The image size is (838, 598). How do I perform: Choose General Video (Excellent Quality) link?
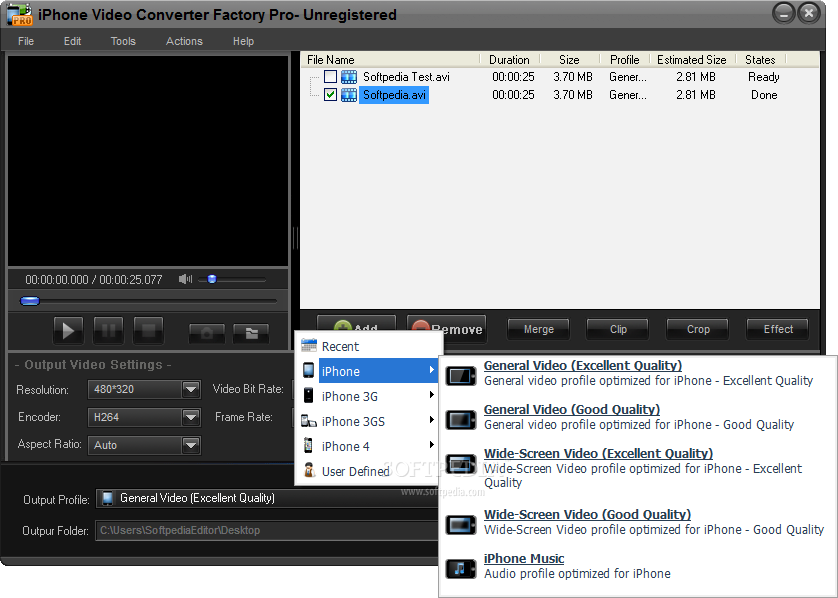[583, 366]
